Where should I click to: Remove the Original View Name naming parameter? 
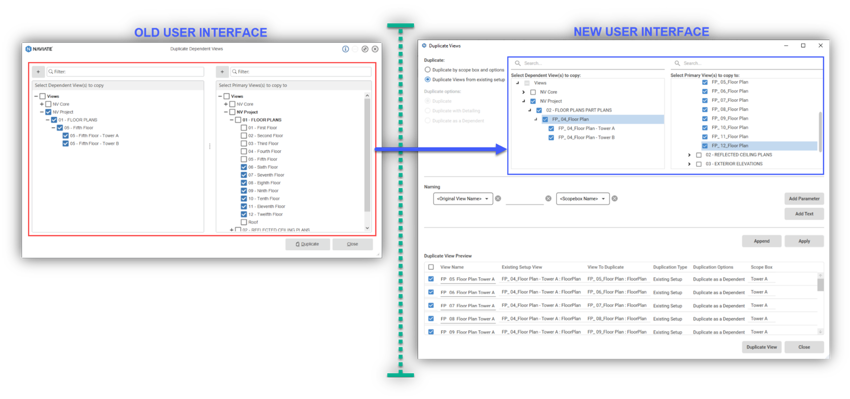(498, 198)
